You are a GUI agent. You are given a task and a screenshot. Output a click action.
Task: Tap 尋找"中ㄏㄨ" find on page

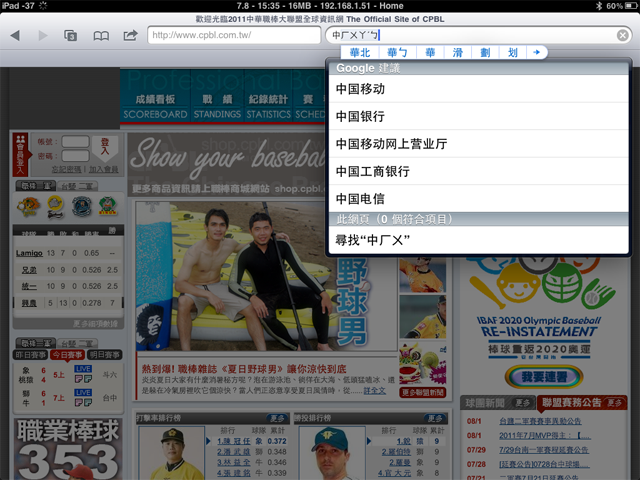pyautogui.click(x=478, y=240)
